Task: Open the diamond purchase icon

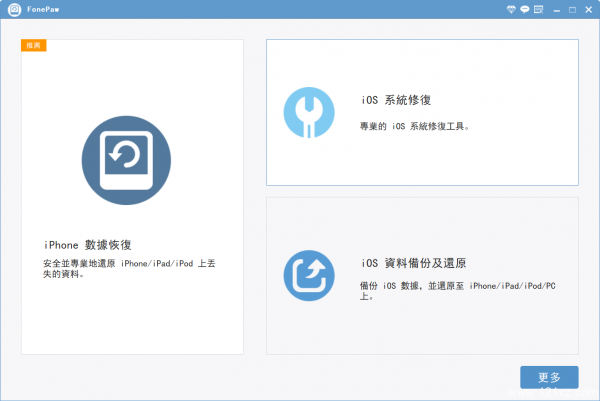Action: pyautogui.click(x=511, y=10)
